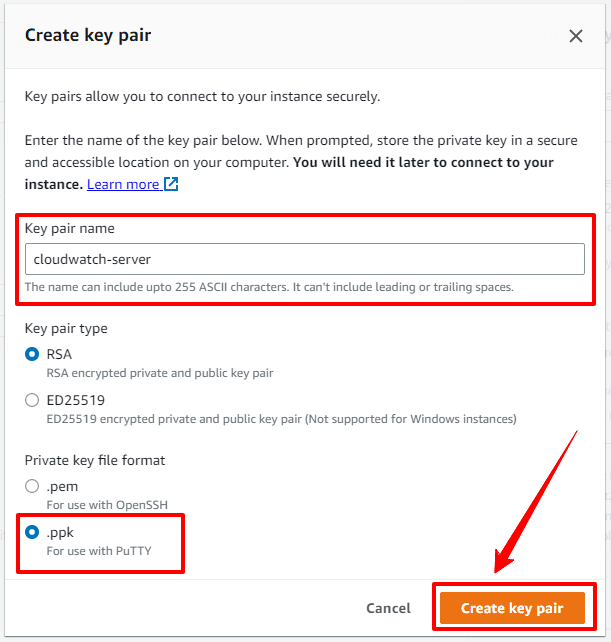Focus the Key pair name text field
611x642 pixels.
[304, 259]
